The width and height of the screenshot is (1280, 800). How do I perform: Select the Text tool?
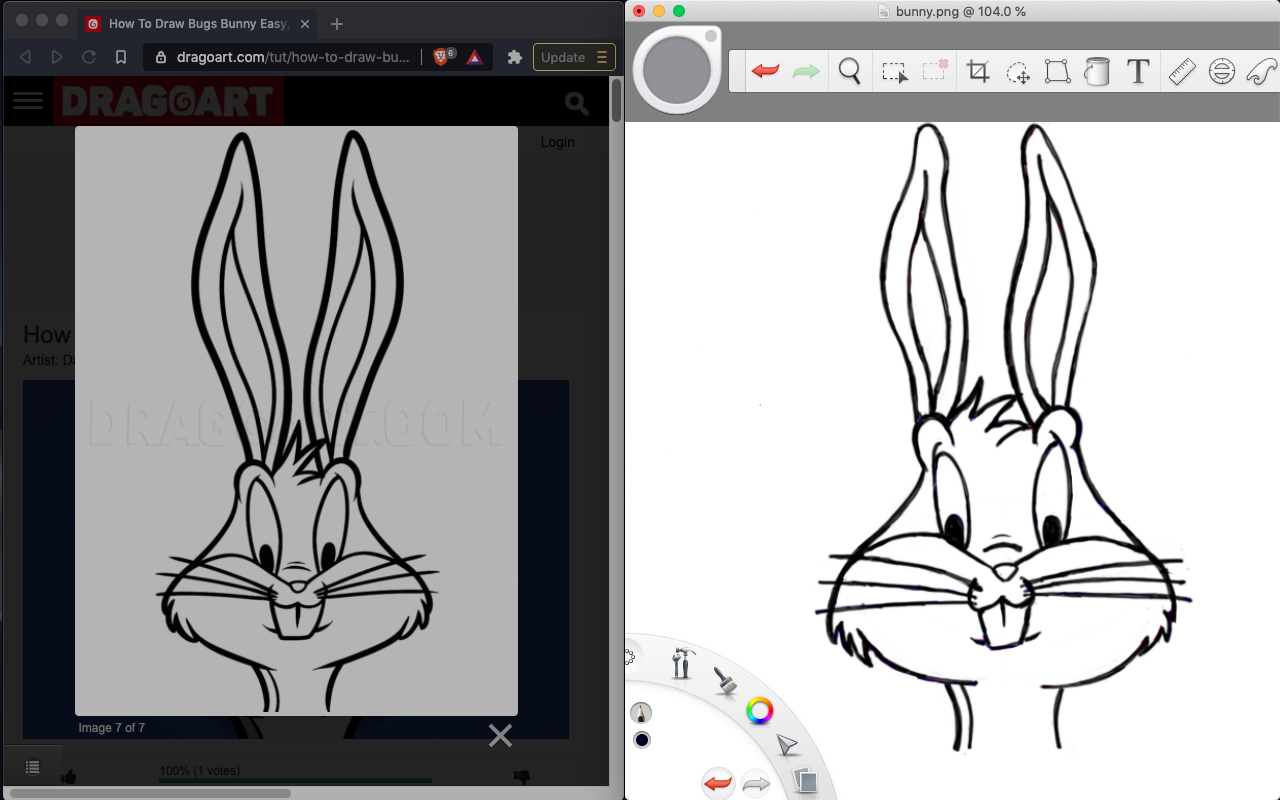[1137, 72]
